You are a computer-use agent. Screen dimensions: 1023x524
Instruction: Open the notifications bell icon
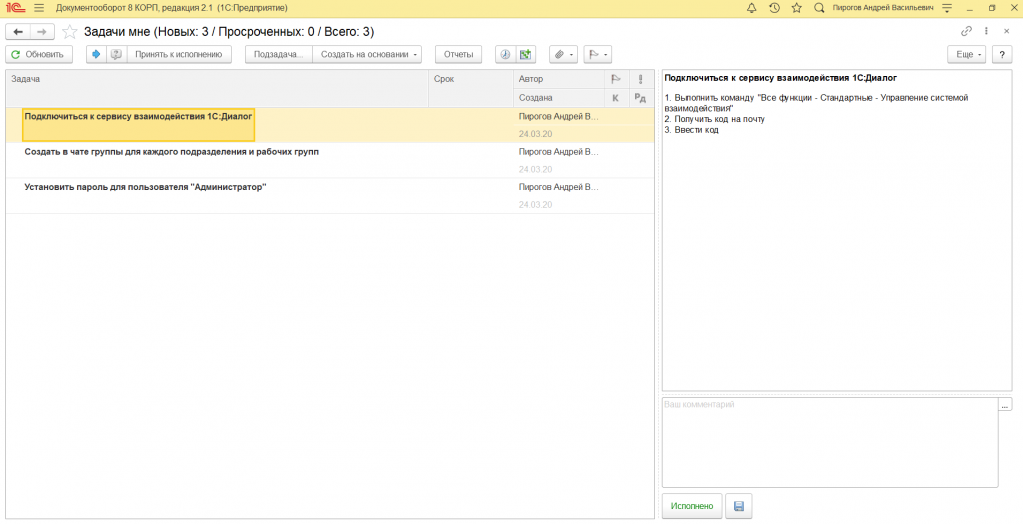[751, 8]
